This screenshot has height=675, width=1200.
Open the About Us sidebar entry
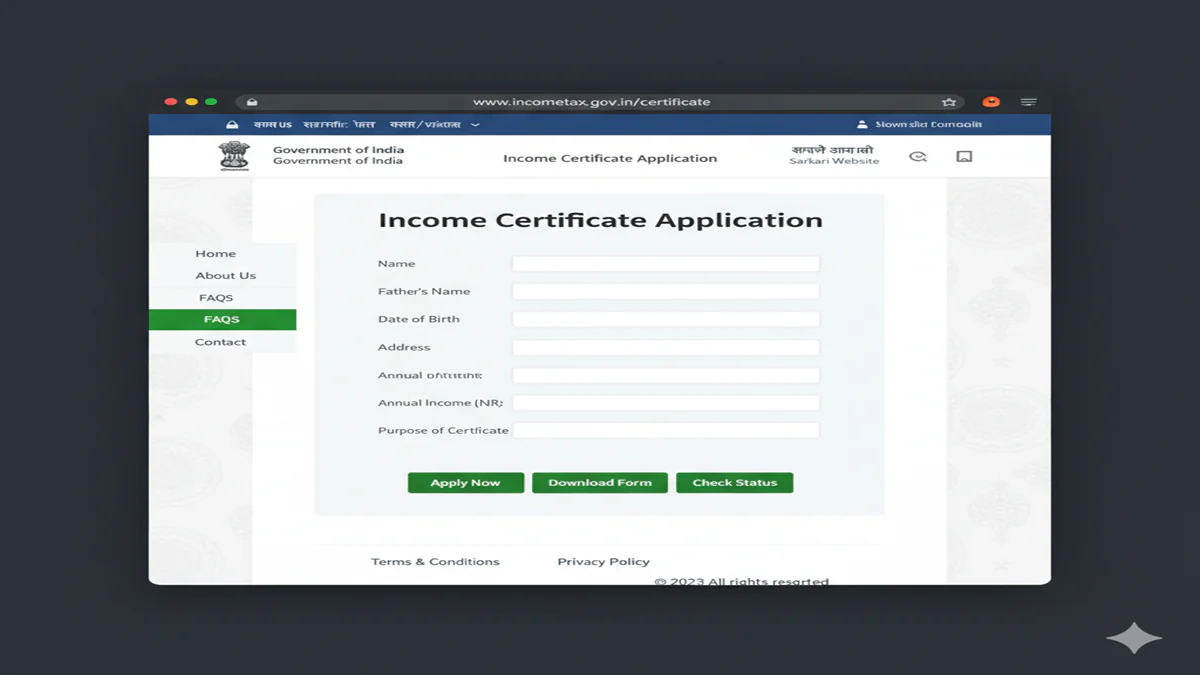click(225, 275)
